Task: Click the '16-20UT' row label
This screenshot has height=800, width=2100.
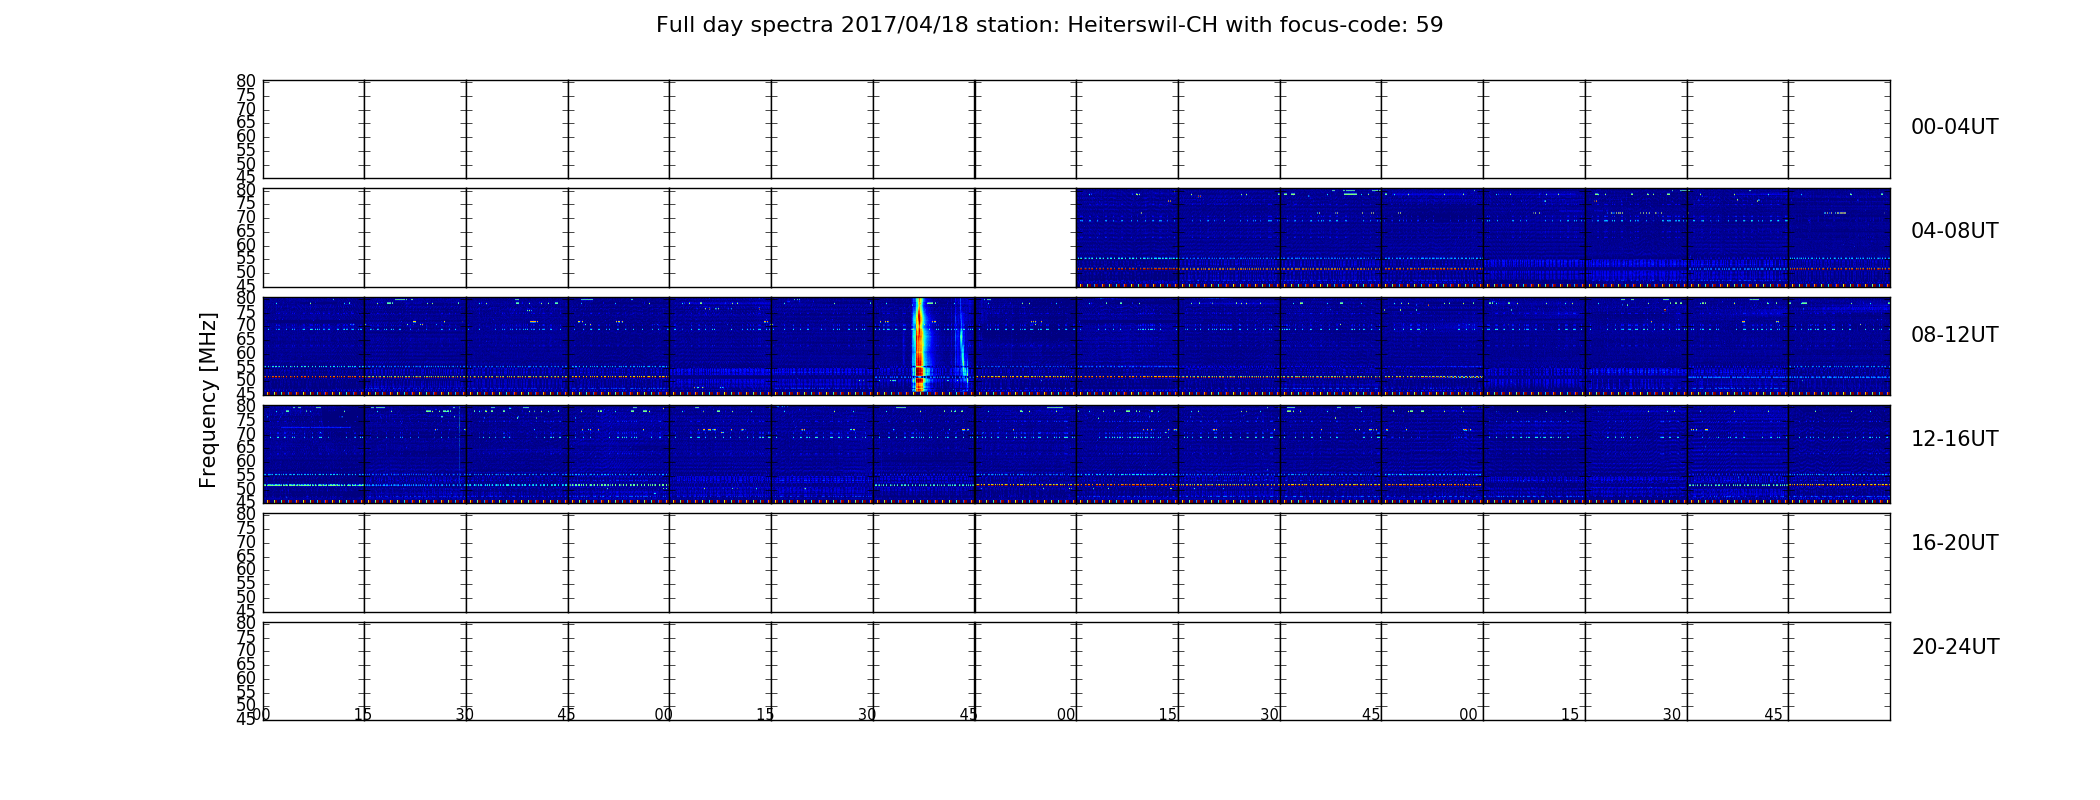Action: 1954,543
